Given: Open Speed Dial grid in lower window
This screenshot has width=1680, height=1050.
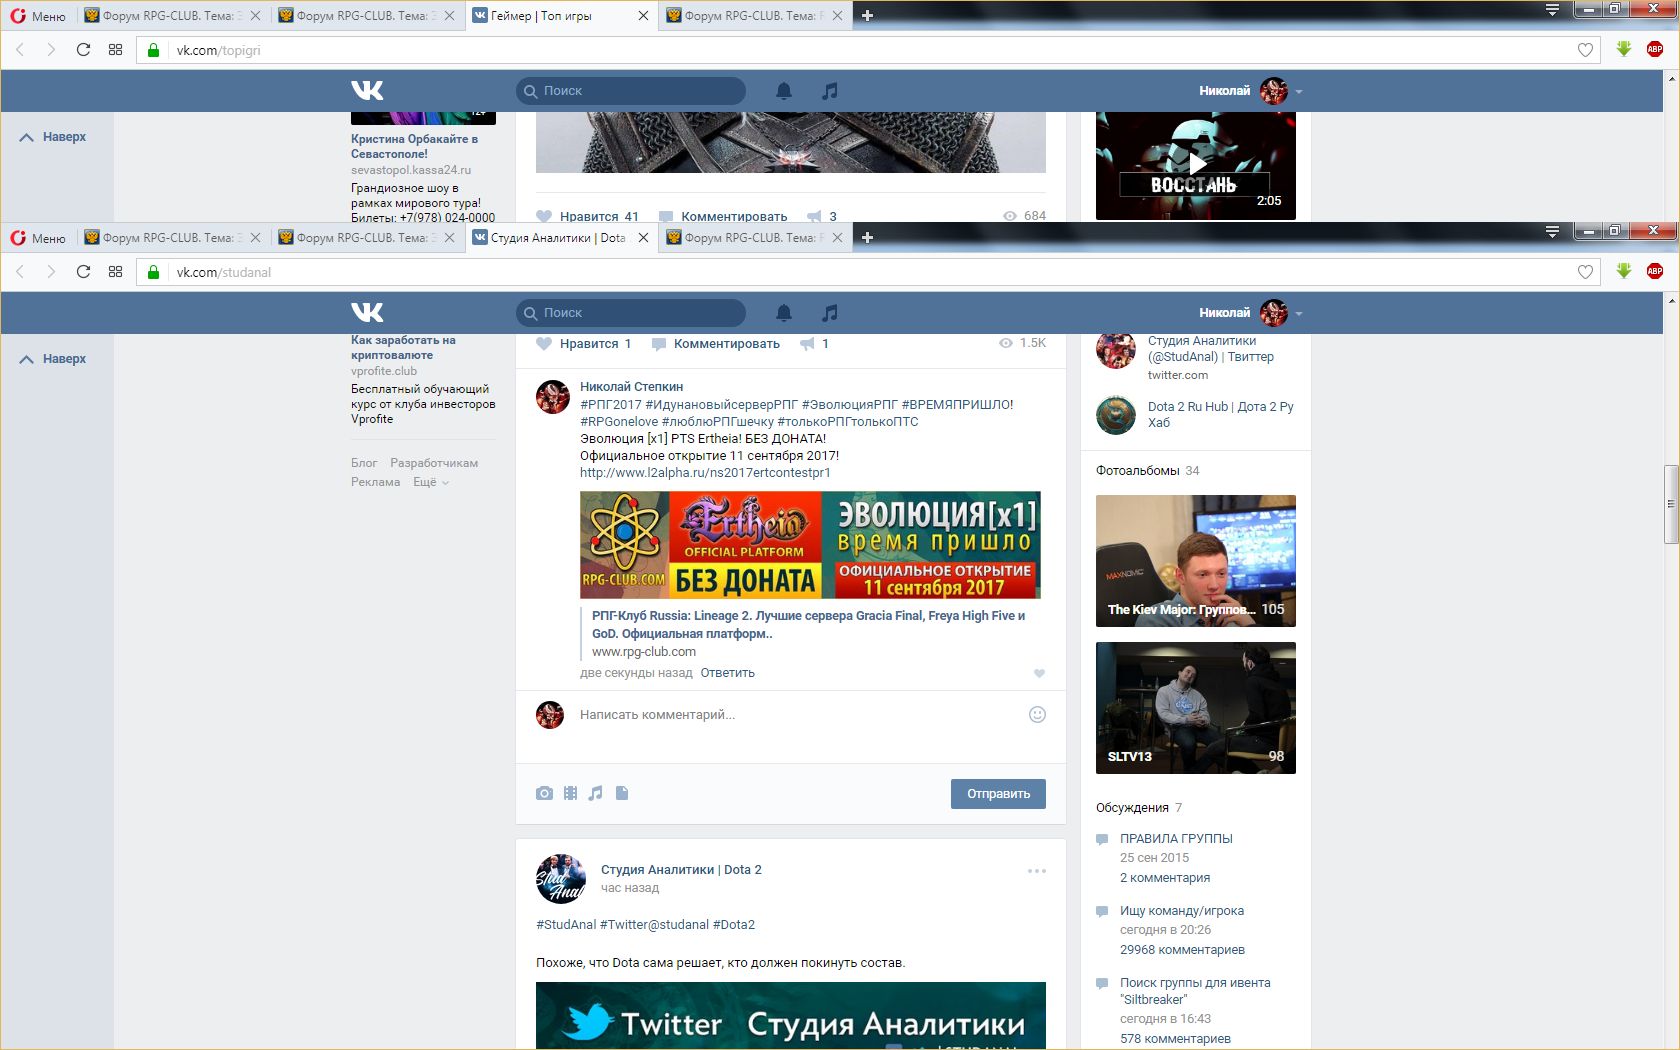Looking at the screenshot, I should pos(116,272).
